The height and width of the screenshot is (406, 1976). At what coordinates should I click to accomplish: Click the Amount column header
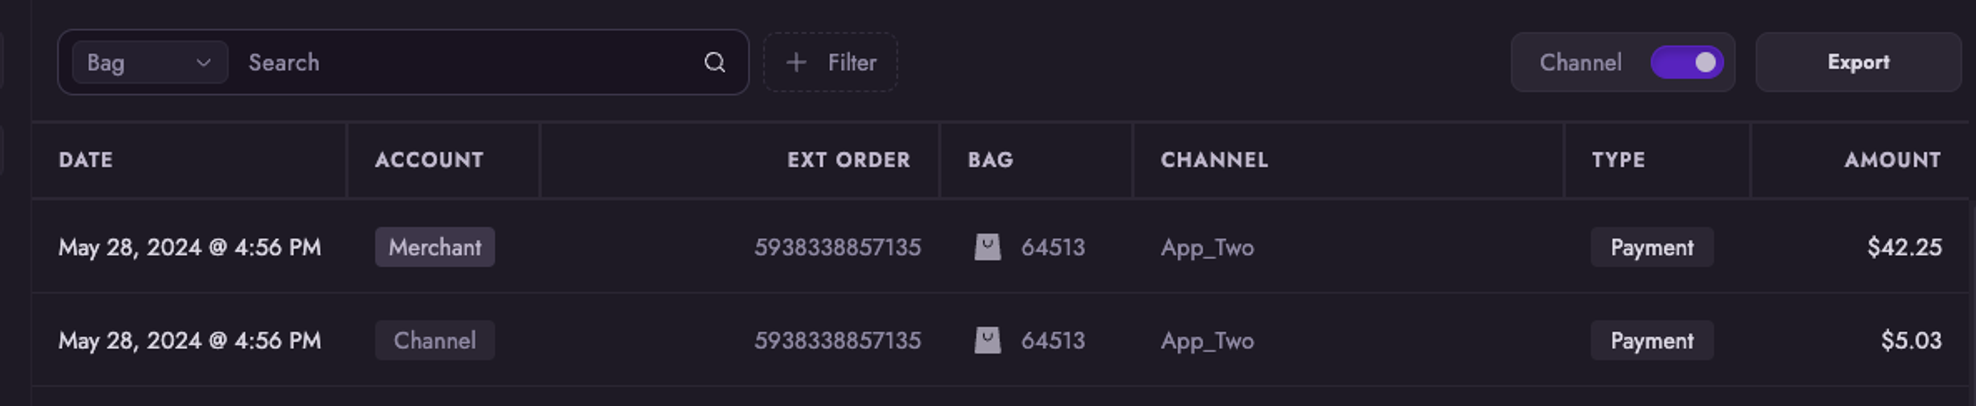(x=1892, y=160)
